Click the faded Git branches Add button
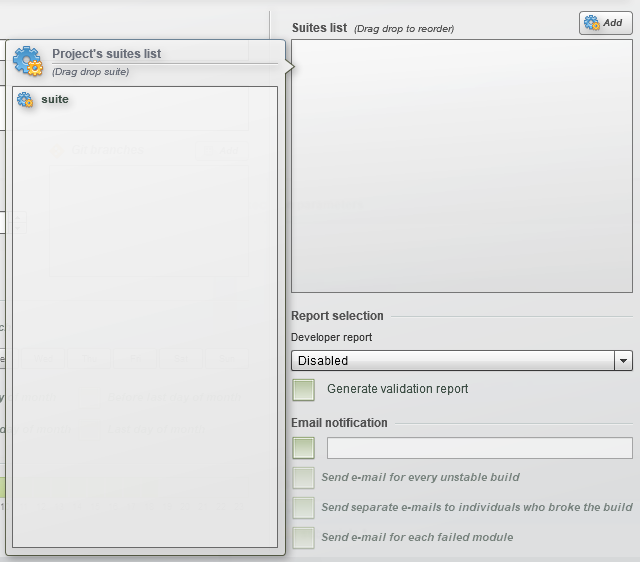This screenshot has width=640, height=562. click(x=222, y=151)
